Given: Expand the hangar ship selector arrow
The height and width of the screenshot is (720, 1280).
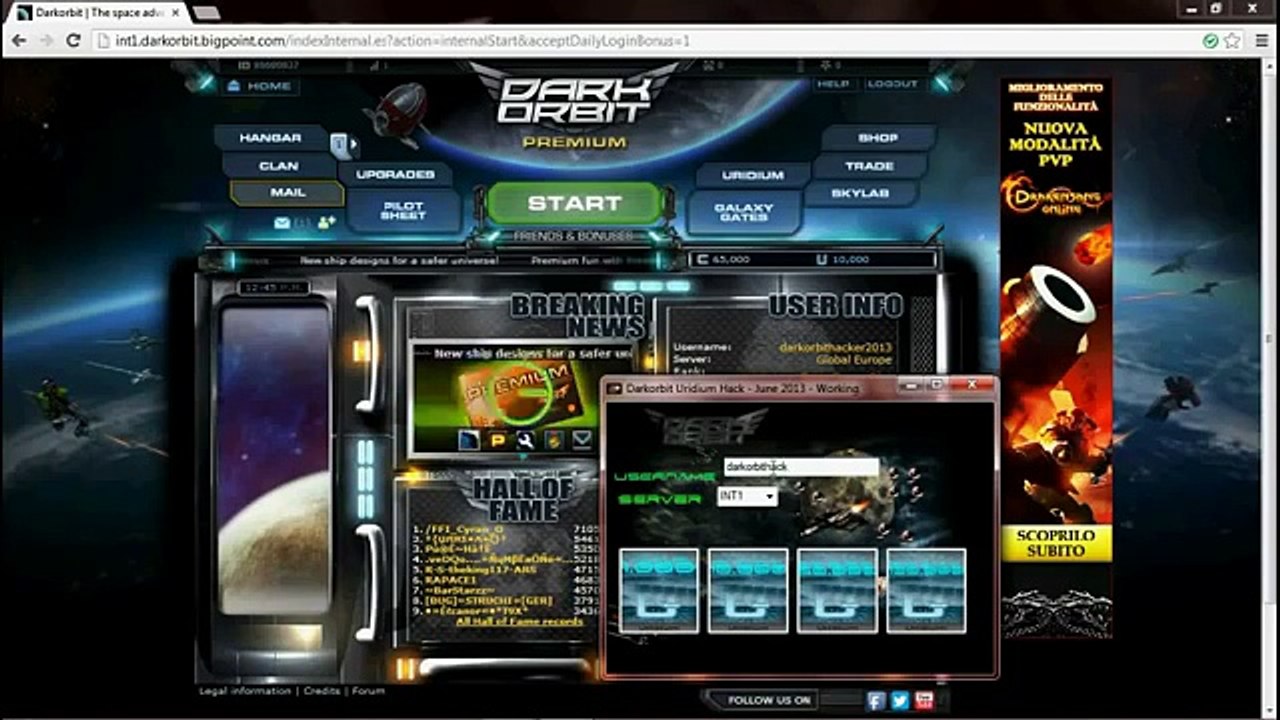Looking at the screenshot, I should pos(354,144).
